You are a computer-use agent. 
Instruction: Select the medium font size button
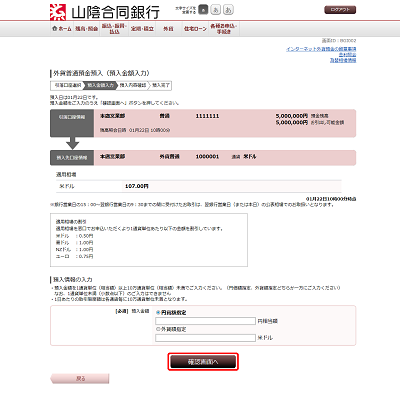coord(215,10)
